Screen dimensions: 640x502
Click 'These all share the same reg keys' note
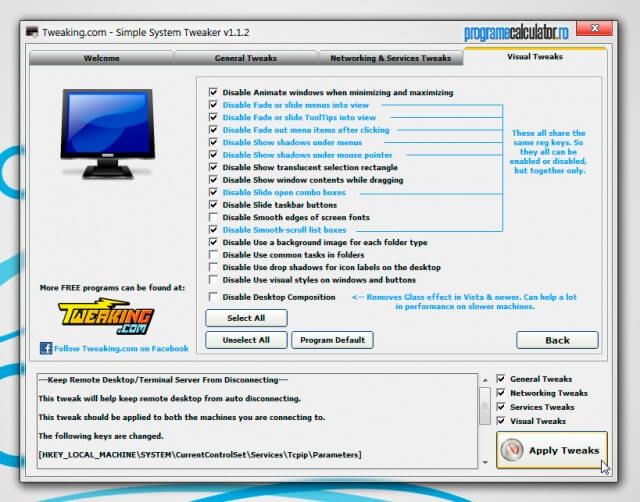tap(548, 152)
